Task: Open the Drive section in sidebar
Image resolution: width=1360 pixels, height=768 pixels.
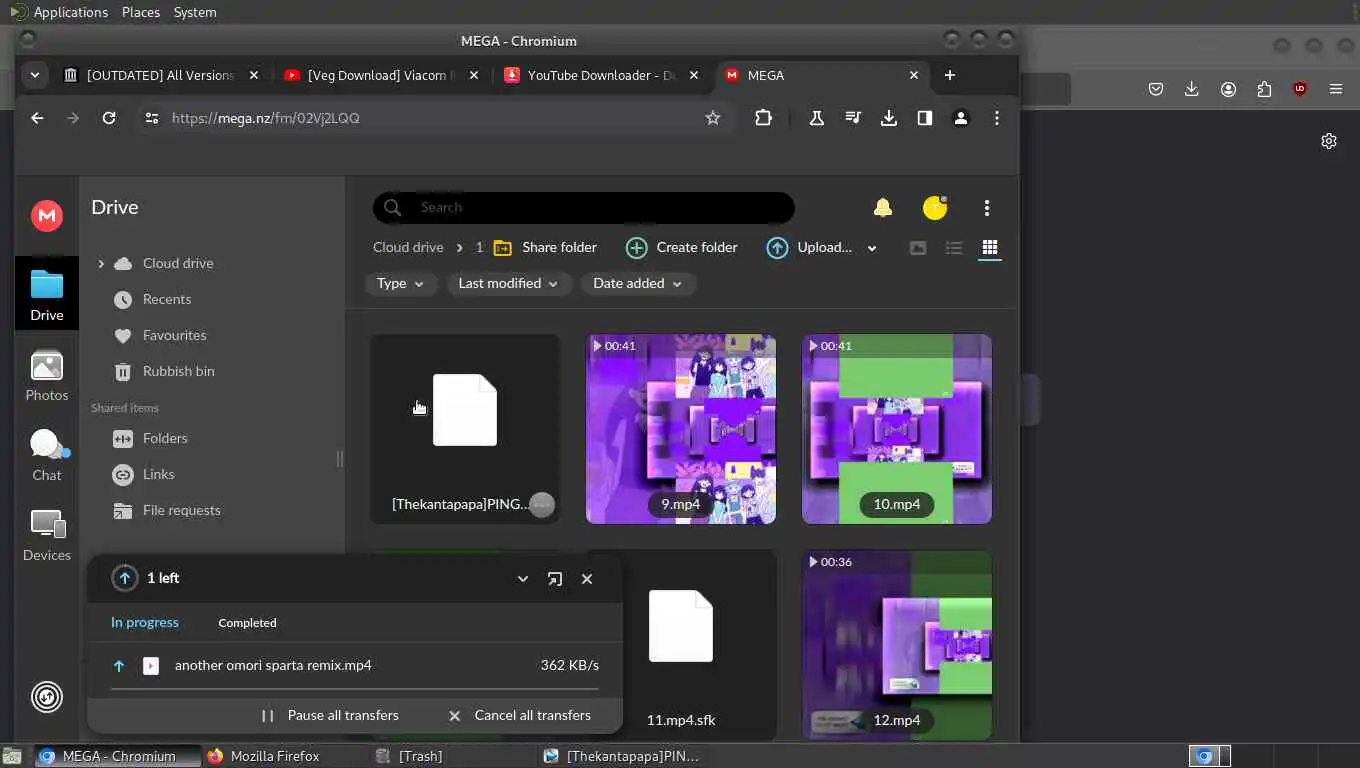Action: 47,293
